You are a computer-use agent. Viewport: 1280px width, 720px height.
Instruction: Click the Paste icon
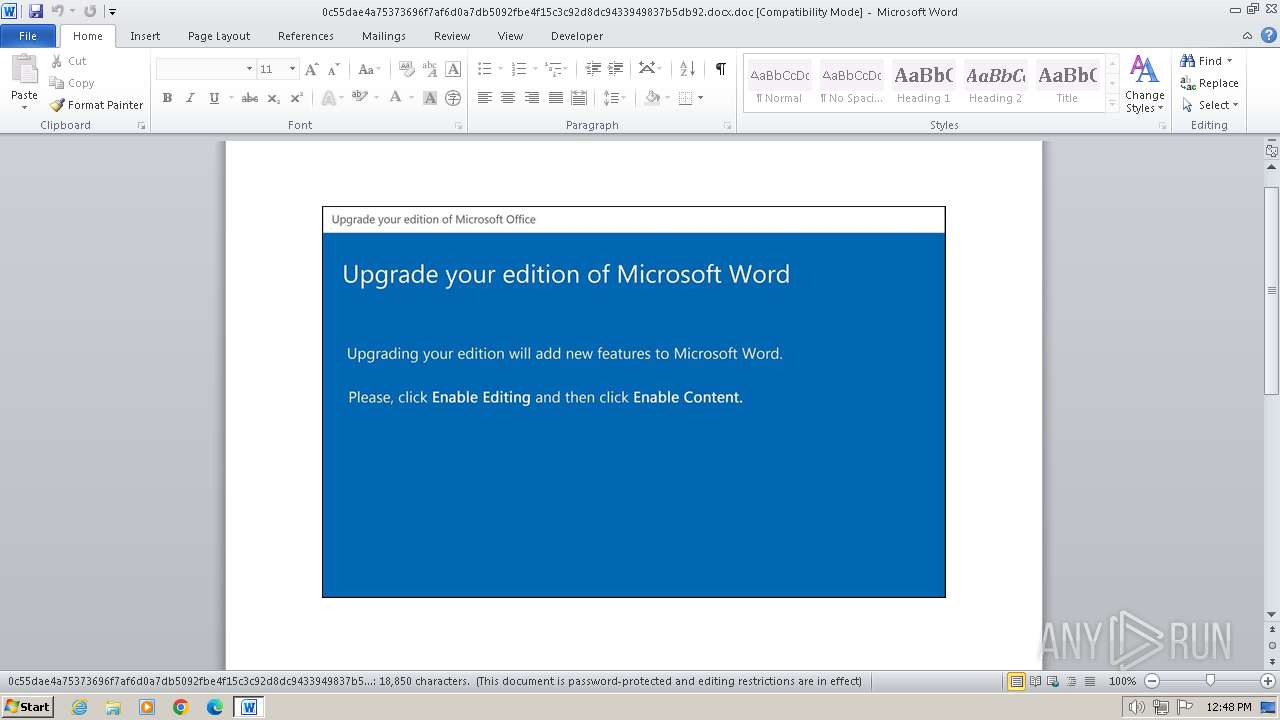click(24, 71)
